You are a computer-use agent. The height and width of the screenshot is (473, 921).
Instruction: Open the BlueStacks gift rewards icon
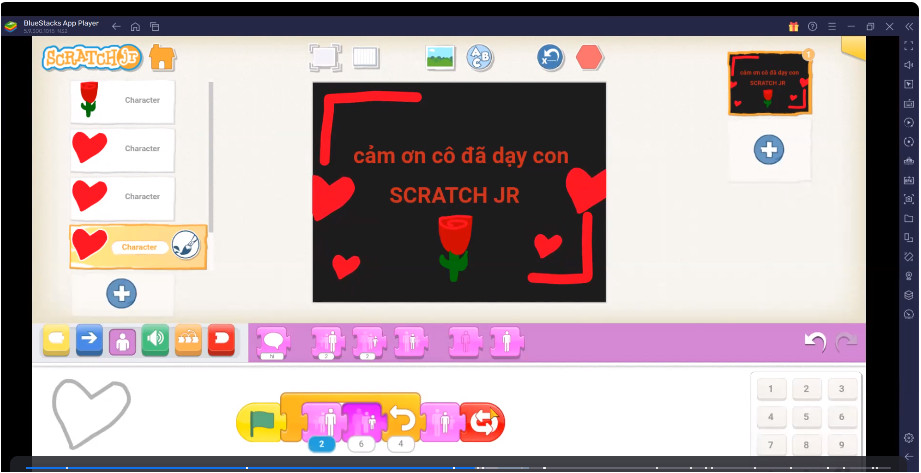click(794, 26)
